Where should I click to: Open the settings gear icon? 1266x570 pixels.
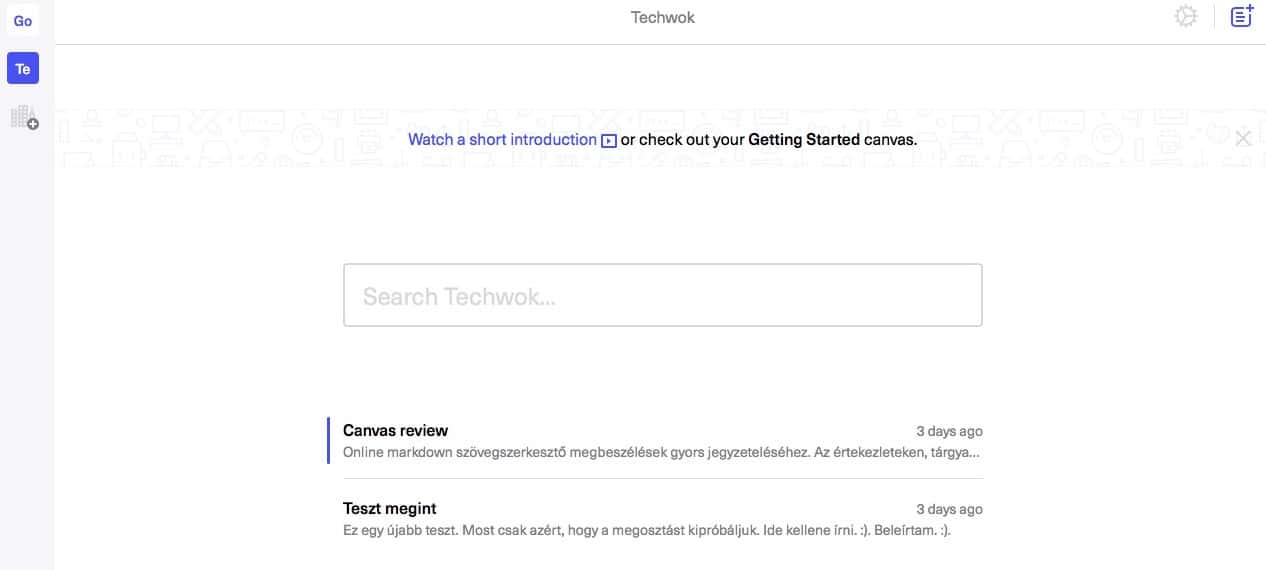1186,17
